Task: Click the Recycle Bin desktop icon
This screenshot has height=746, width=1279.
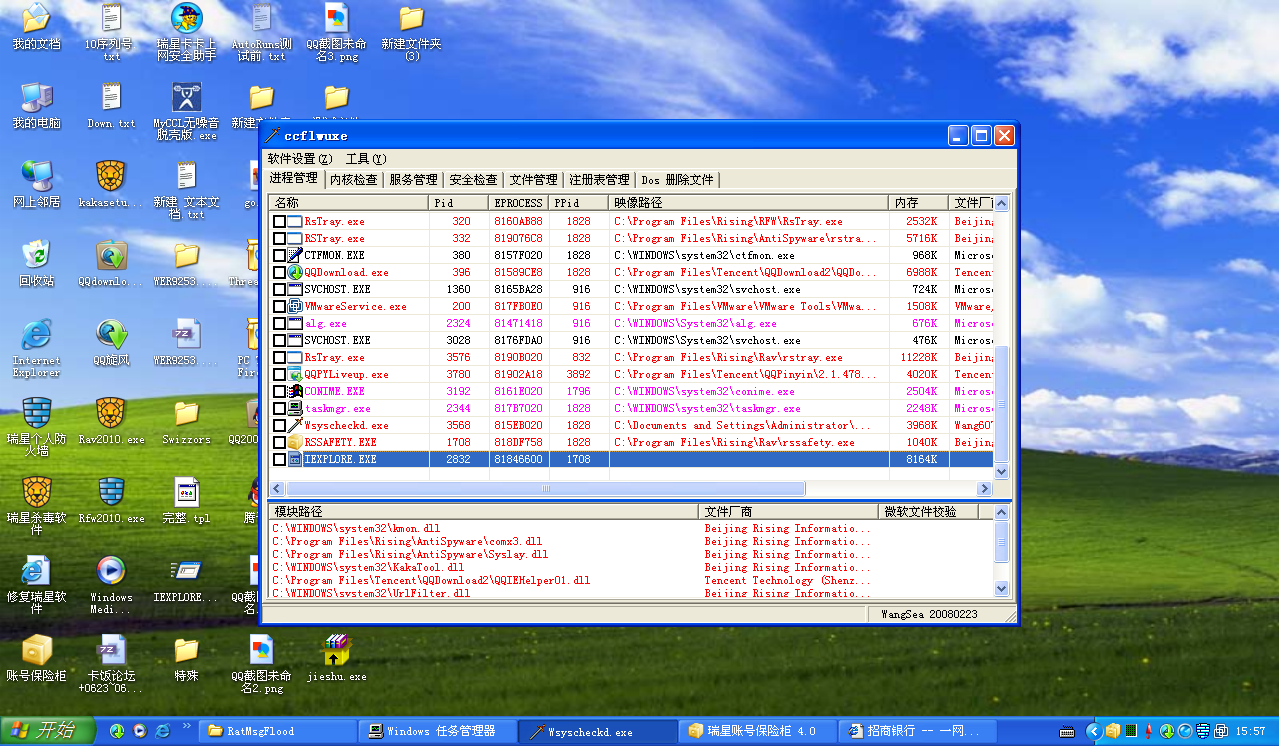Action: 36,255
